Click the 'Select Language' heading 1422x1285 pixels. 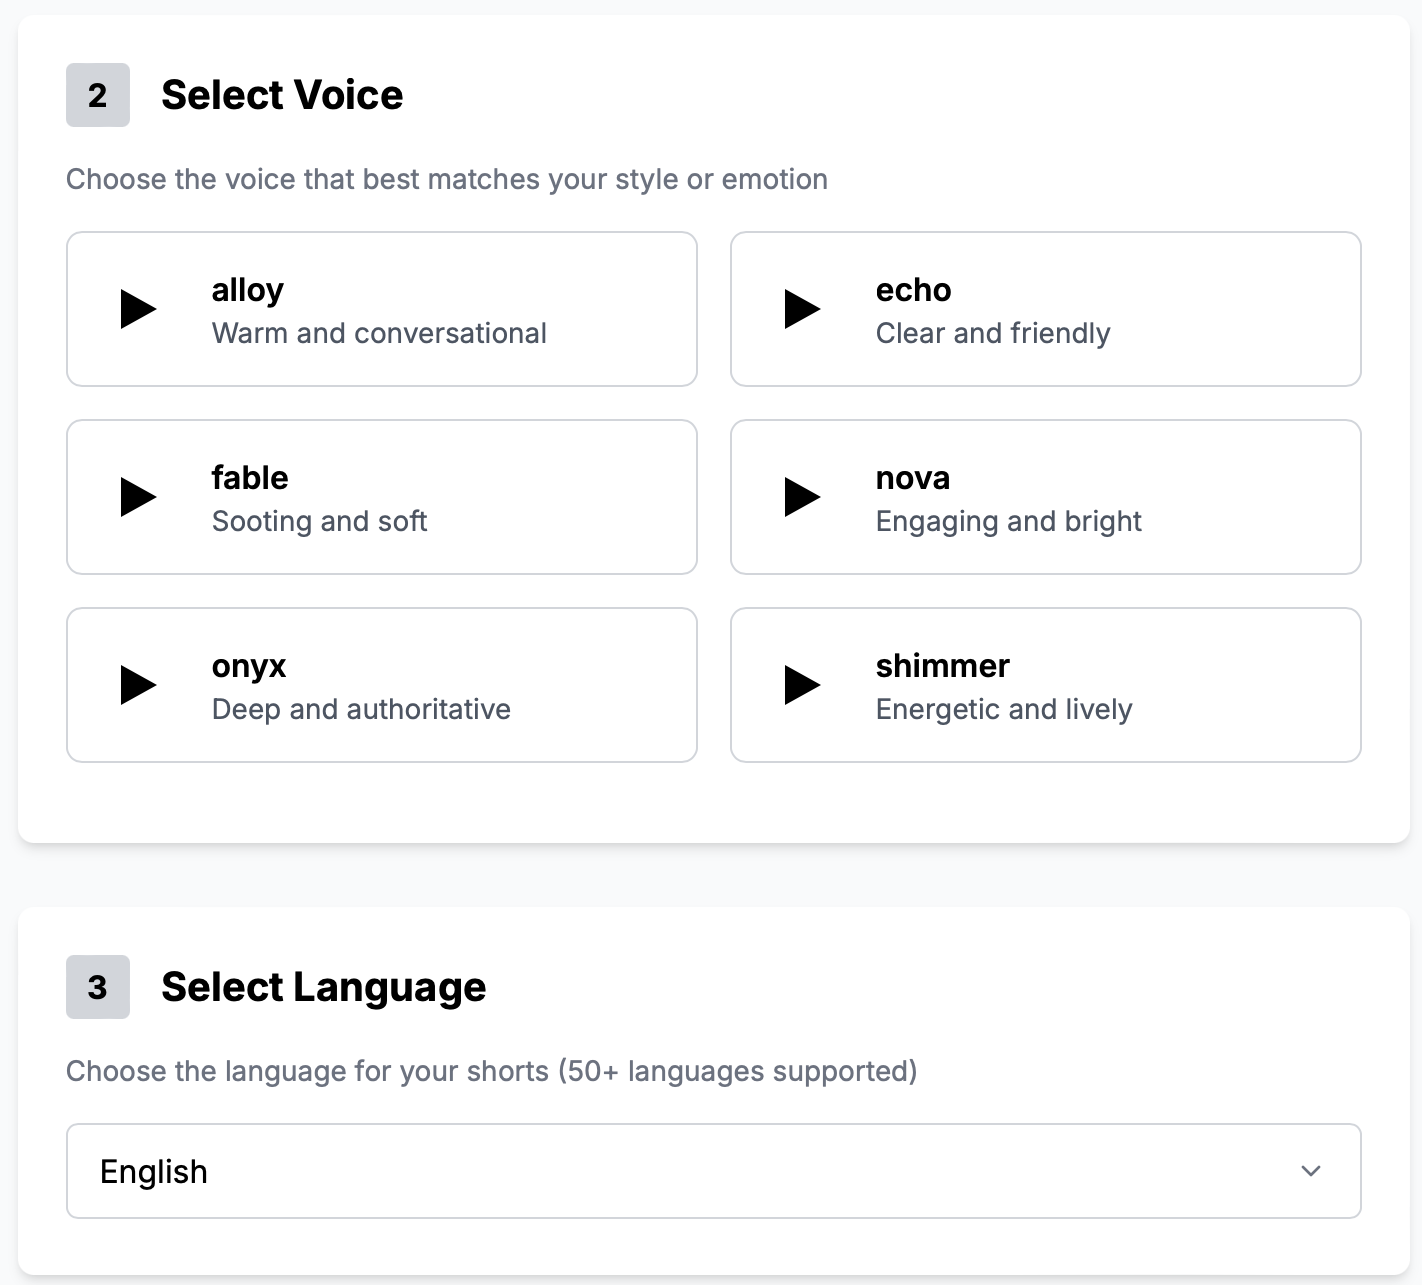point(323,987)
